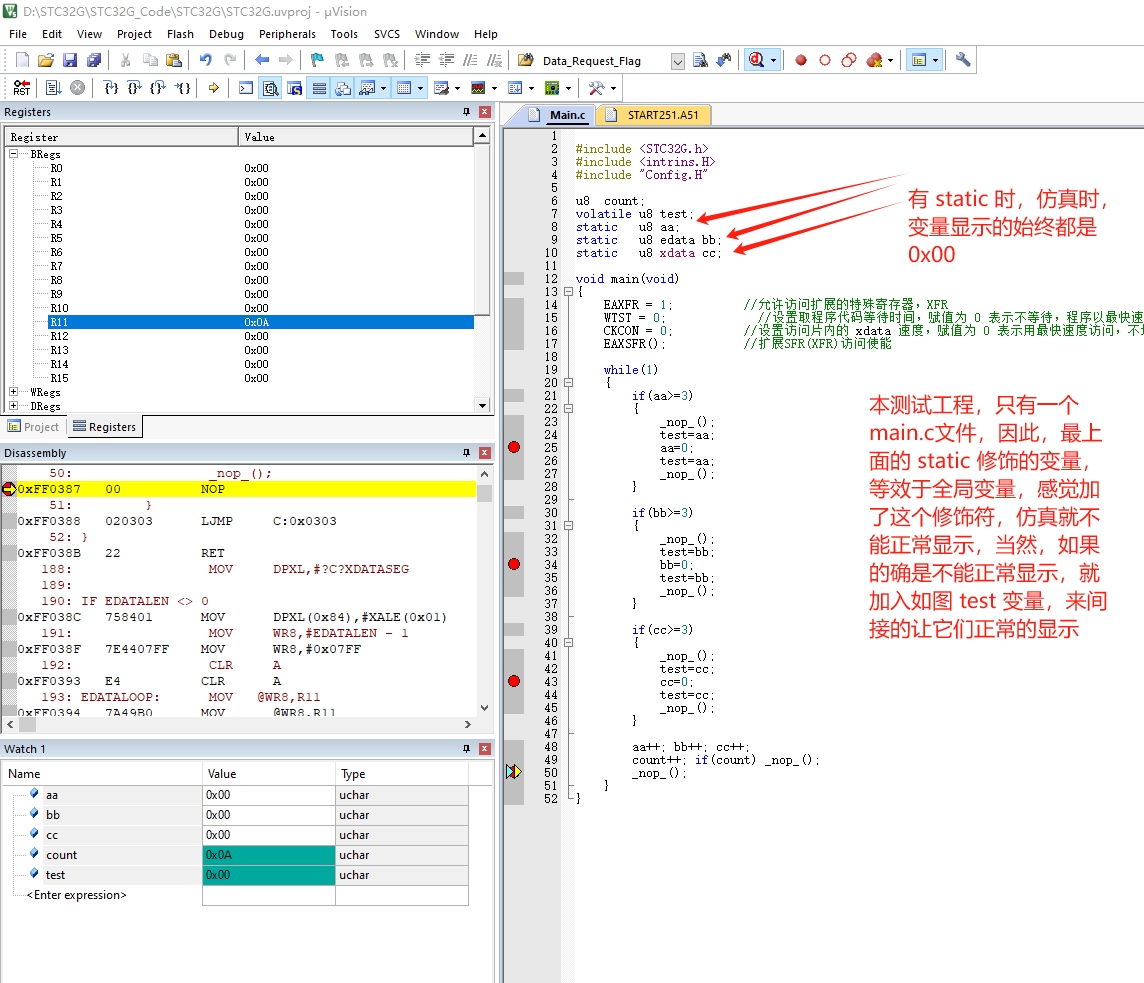Open configuration with the wrench icon

pos(963,61)
